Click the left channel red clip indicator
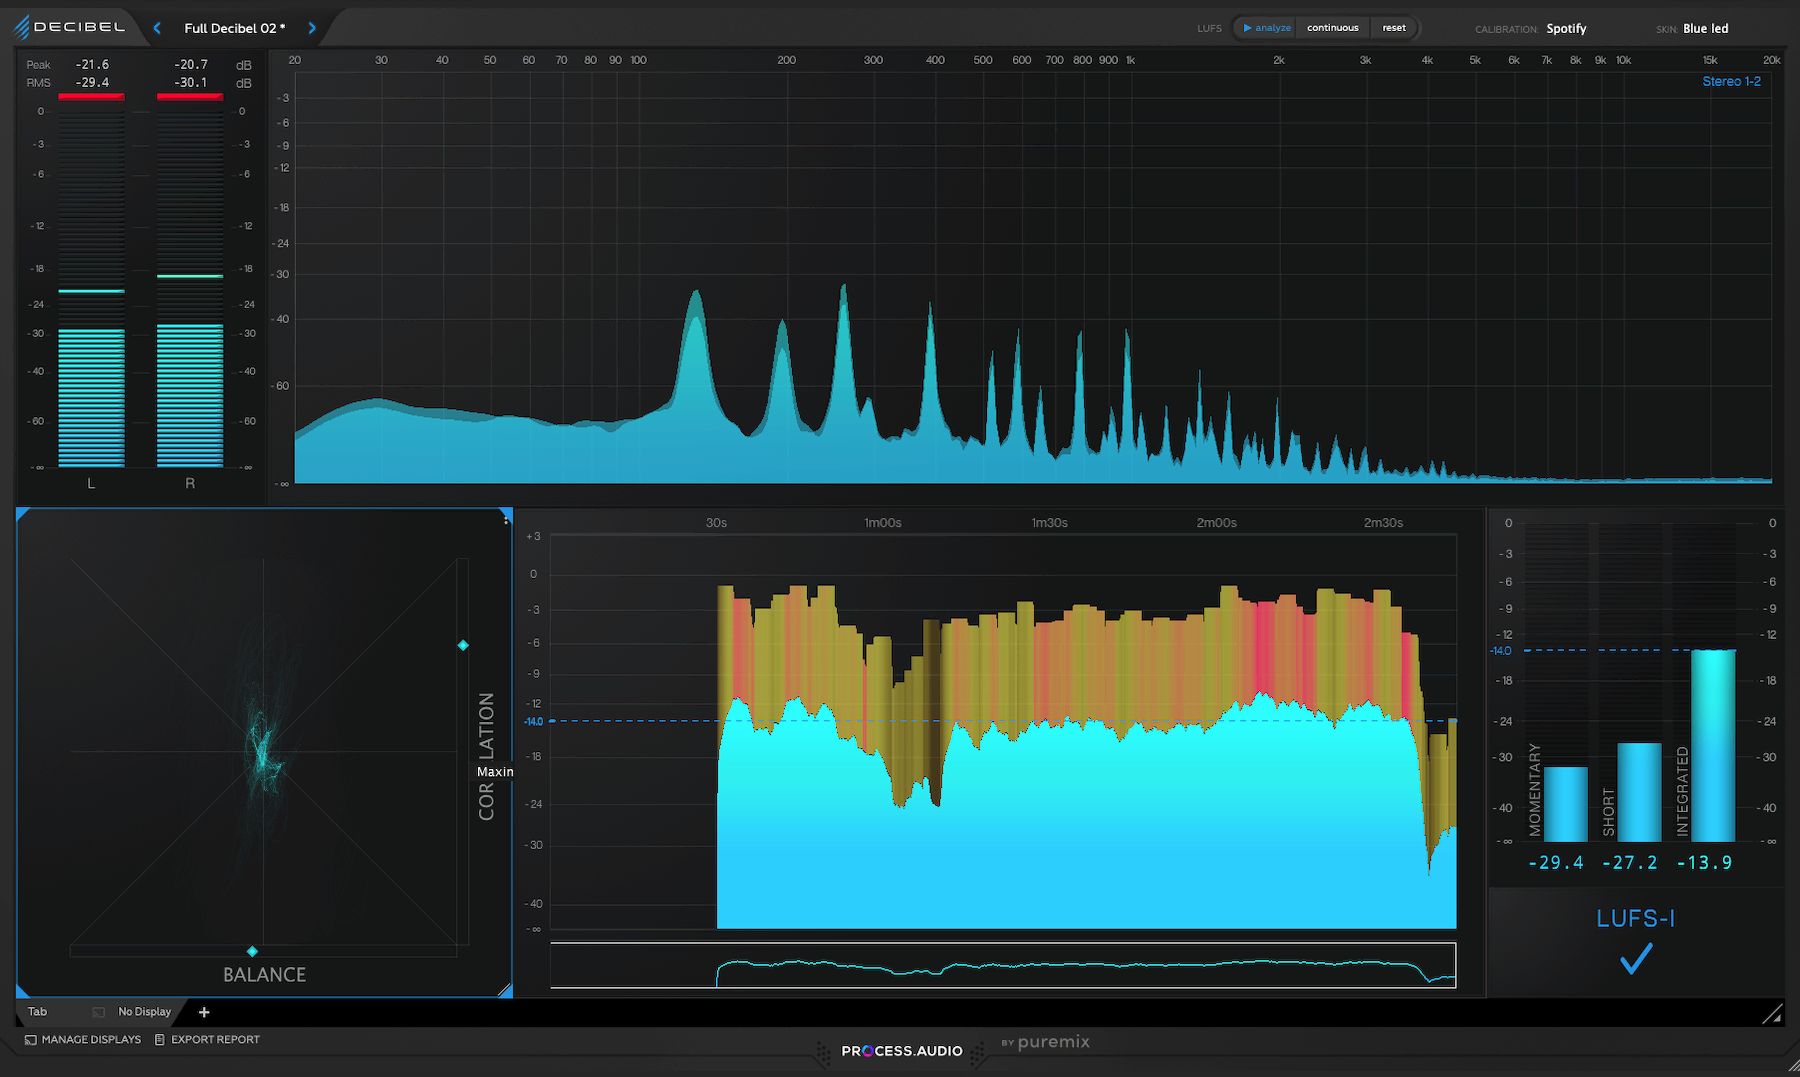The image size is (1800, 1077). point(91,97)
